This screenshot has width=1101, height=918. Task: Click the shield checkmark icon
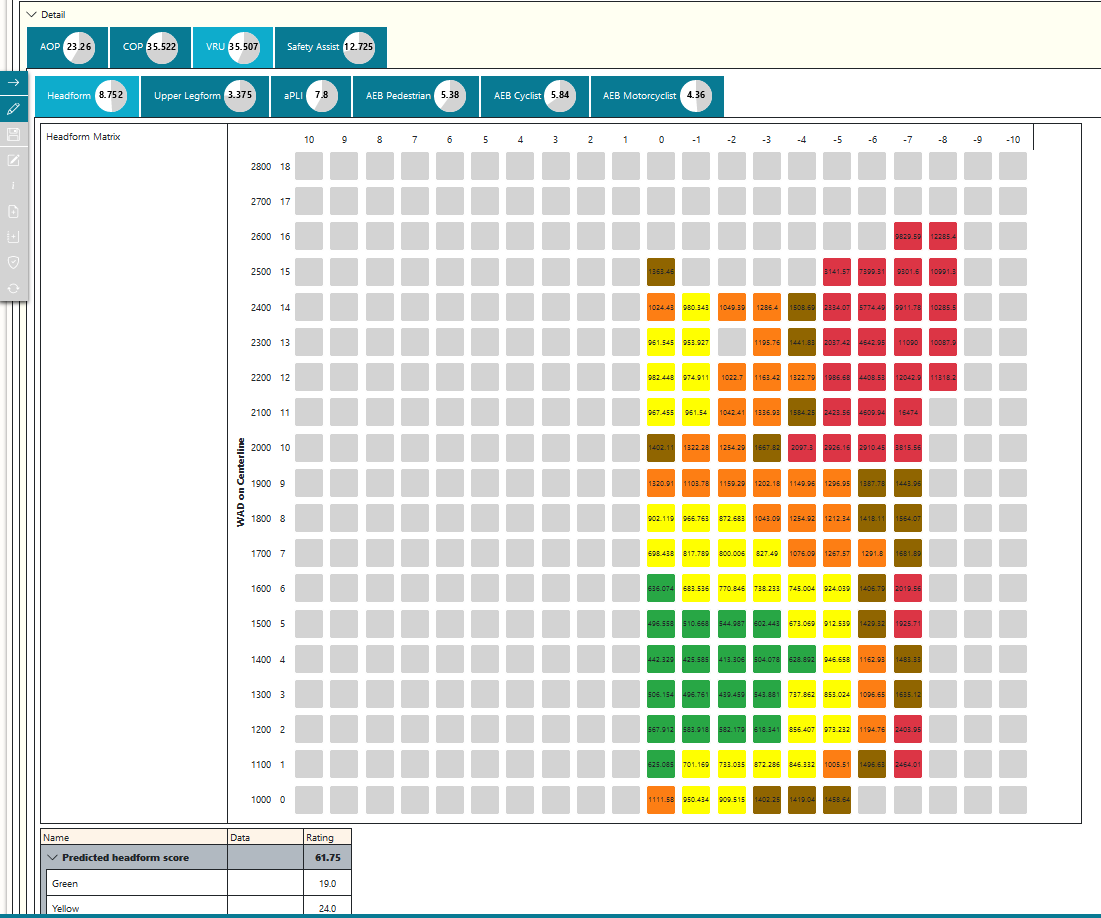pyautogui.click(x=13, y=262)
